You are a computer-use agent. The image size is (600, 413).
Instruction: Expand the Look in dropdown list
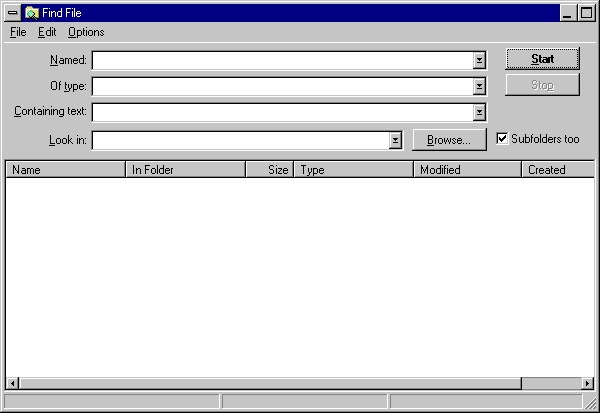click(395, 140)
